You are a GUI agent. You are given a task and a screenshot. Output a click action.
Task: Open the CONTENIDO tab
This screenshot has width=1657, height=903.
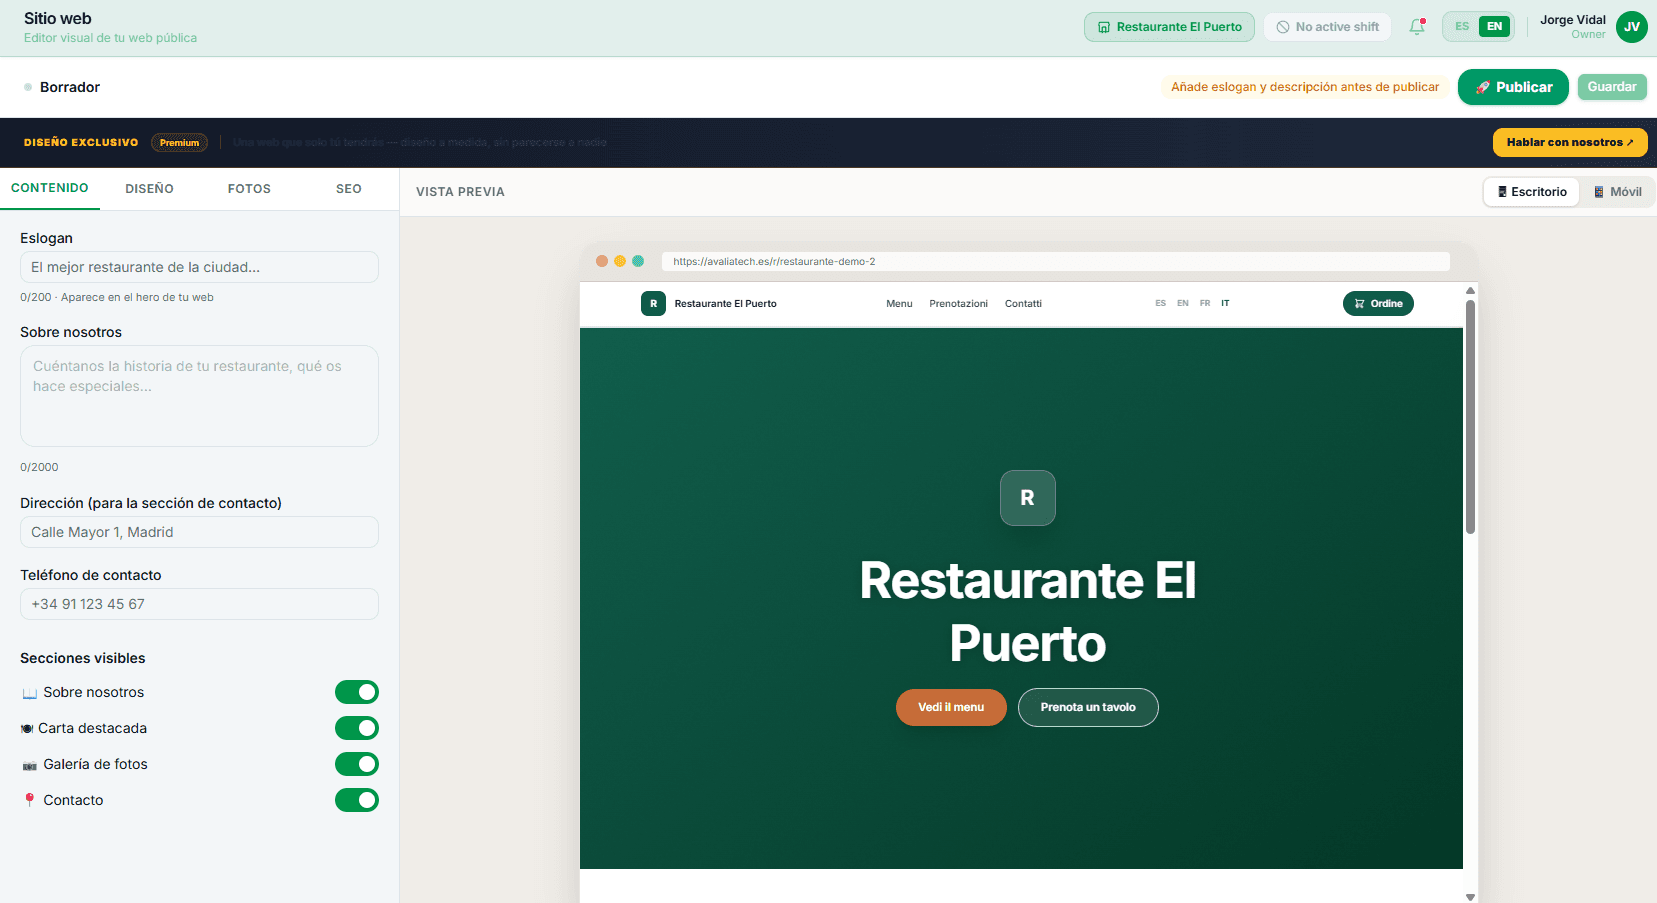(x=50, y=188)
